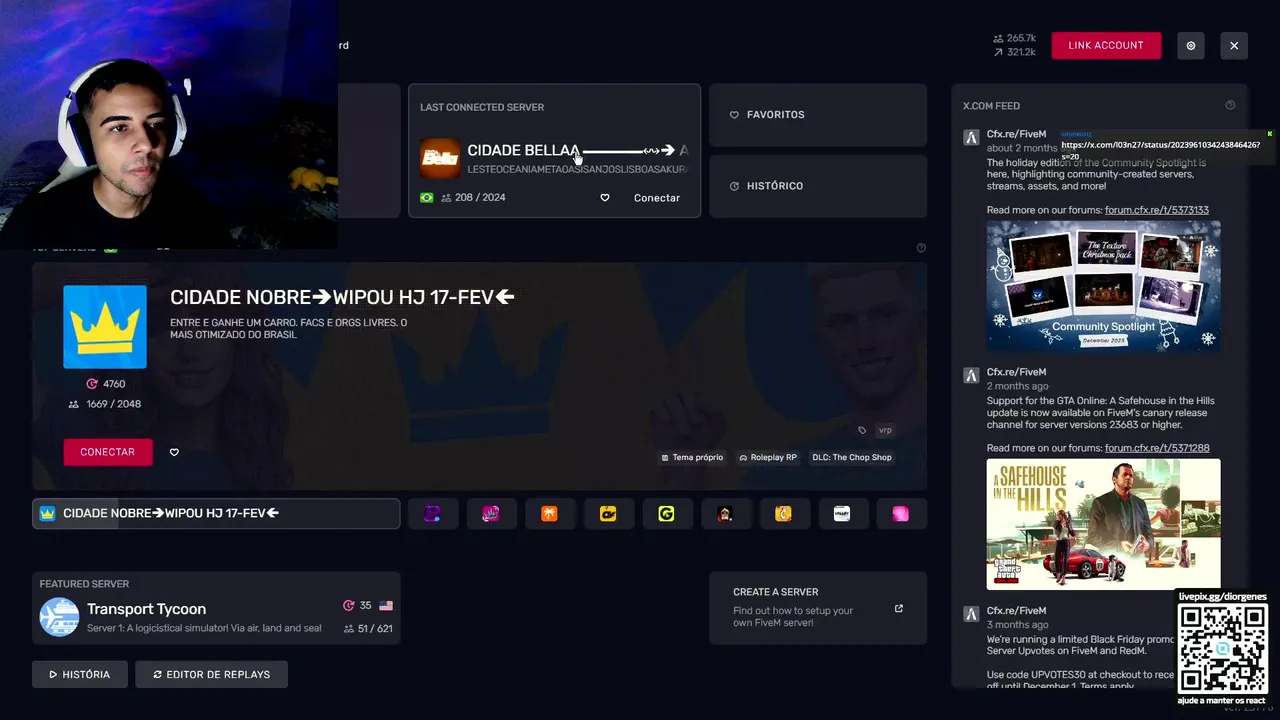Select the white logo server icon

click(842, 514)
